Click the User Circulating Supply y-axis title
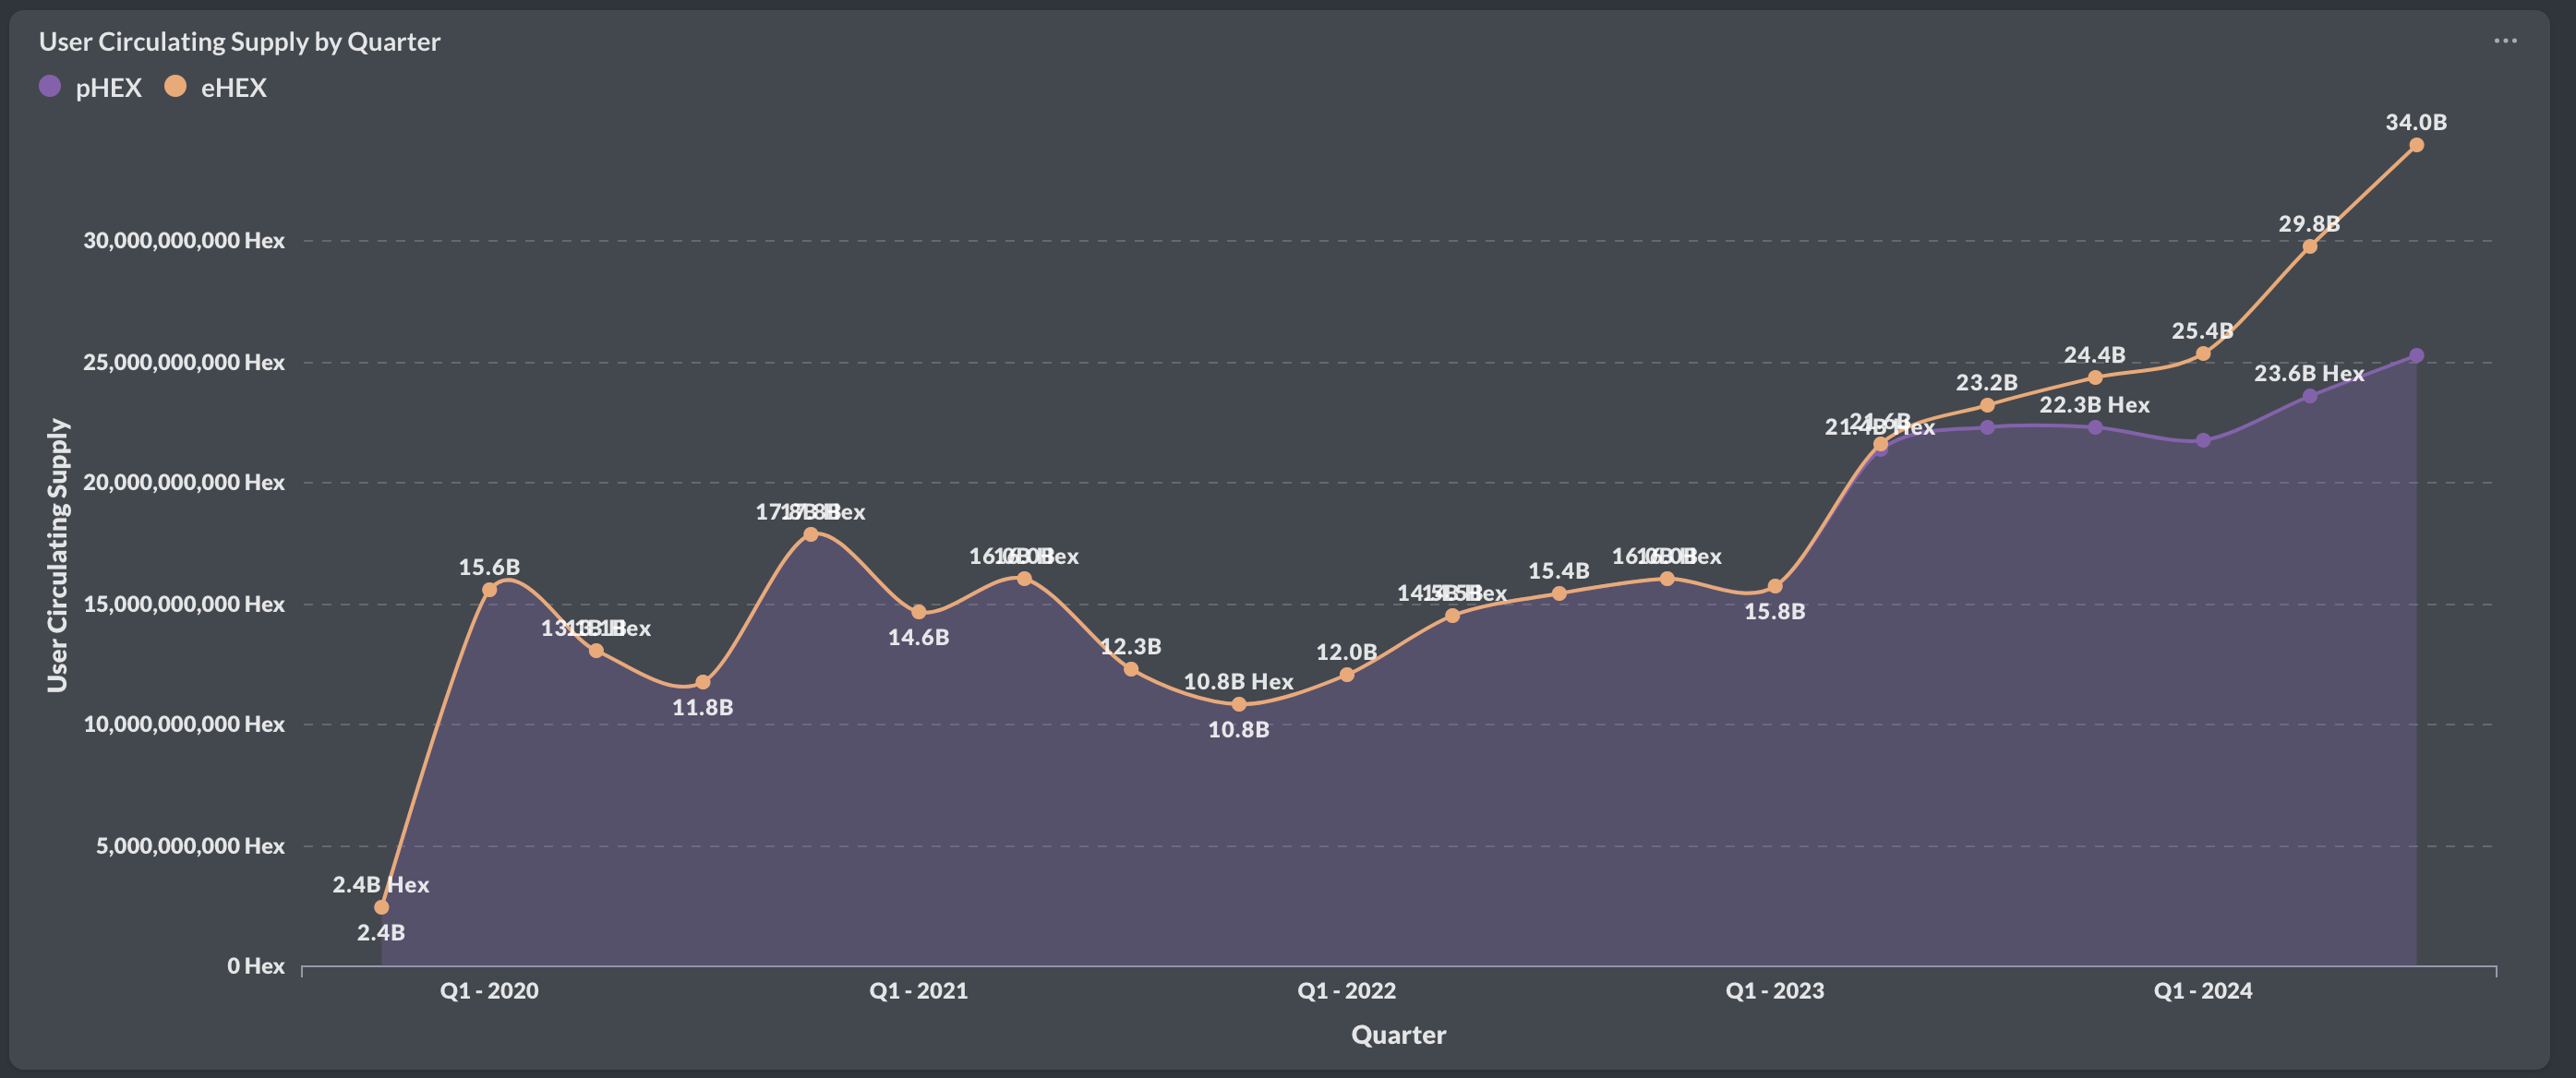Screen dimensions: 2576x1078 (x=58, y=555)
